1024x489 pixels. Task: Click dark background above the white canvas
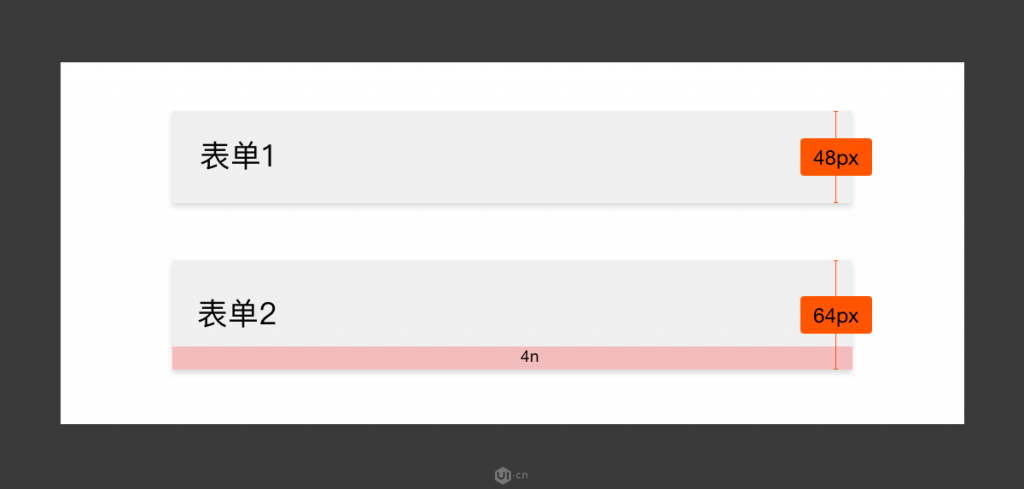coord(512,31)
